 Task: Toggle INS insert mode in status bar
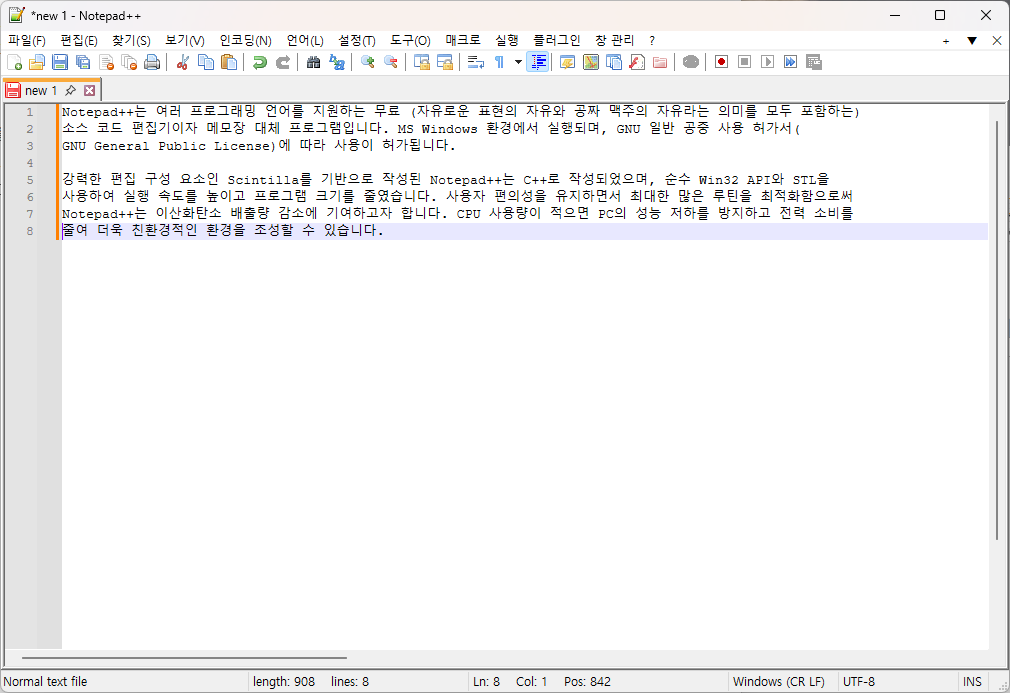pos(972,681)
